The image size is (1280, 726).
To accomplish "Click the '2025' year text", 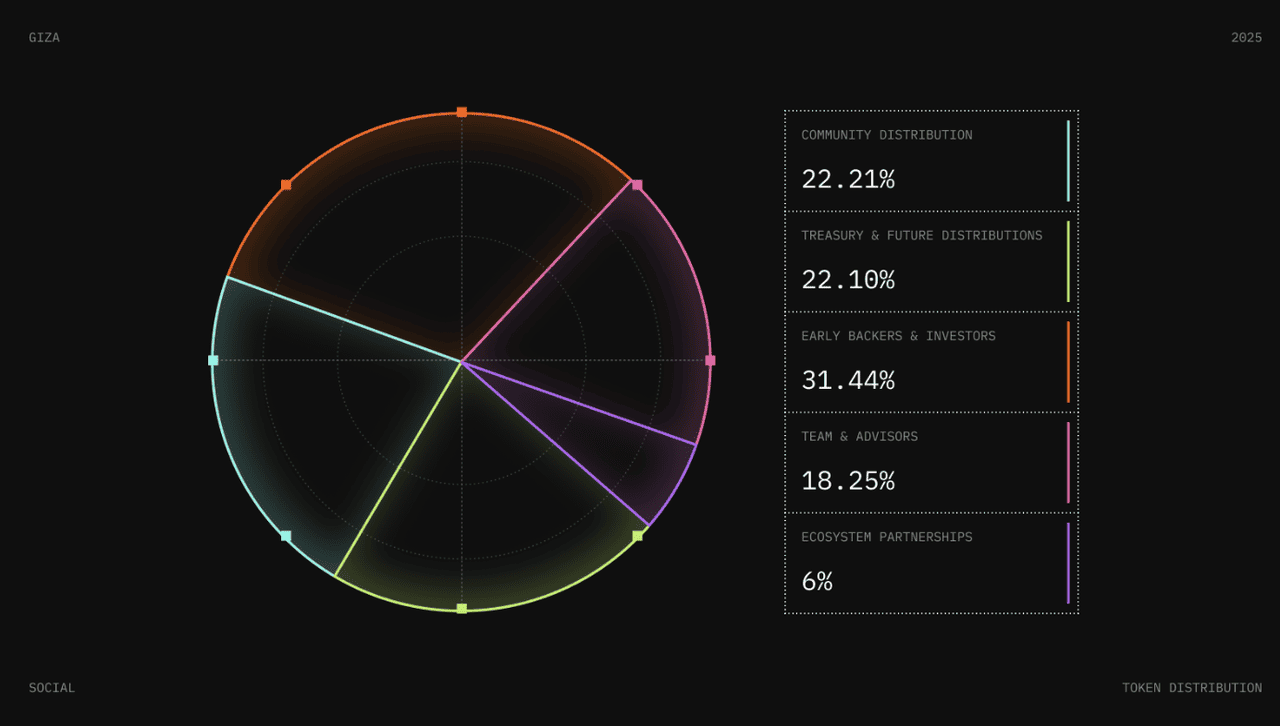I will click(x=1246, y=38).
